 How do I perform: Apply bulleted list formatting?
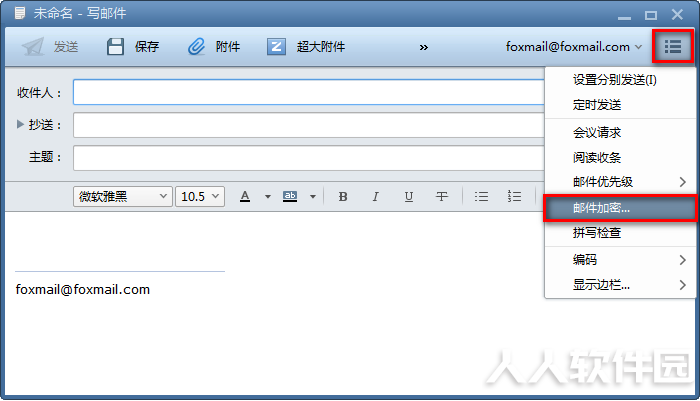coord(481,196)
